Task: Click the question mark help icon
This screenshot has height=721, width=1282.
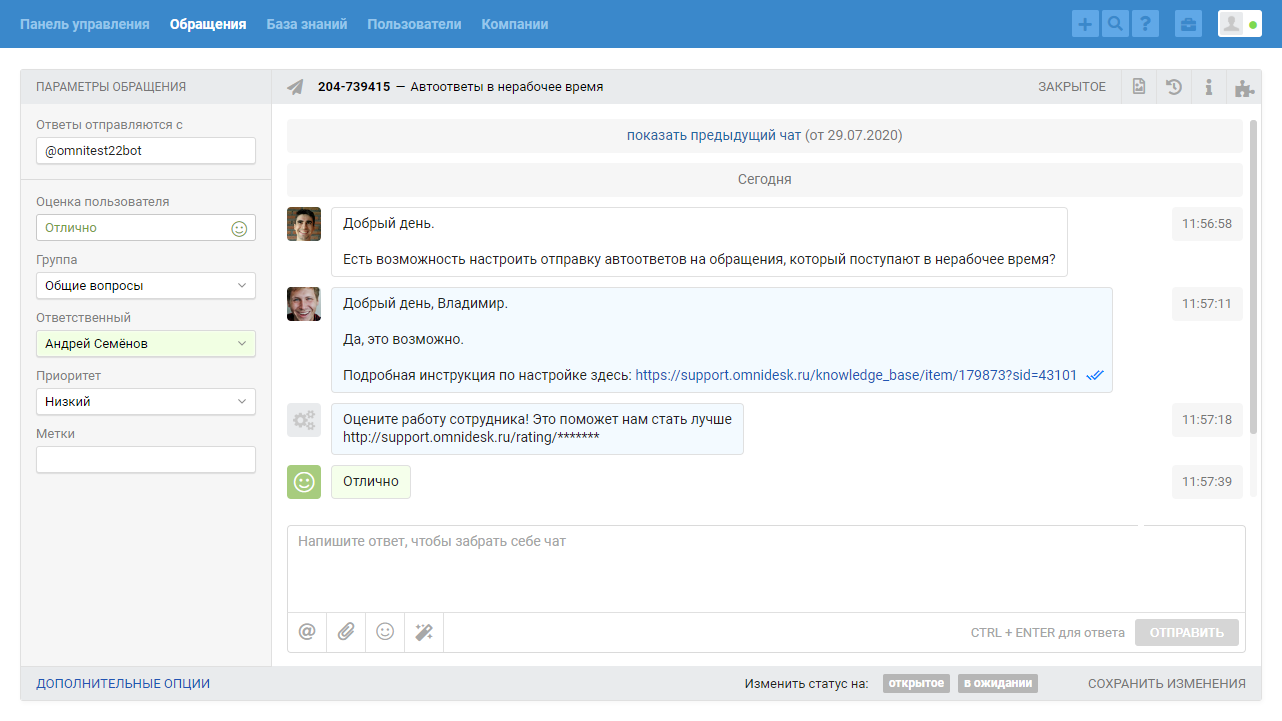Action: [x=1145, y=24]
